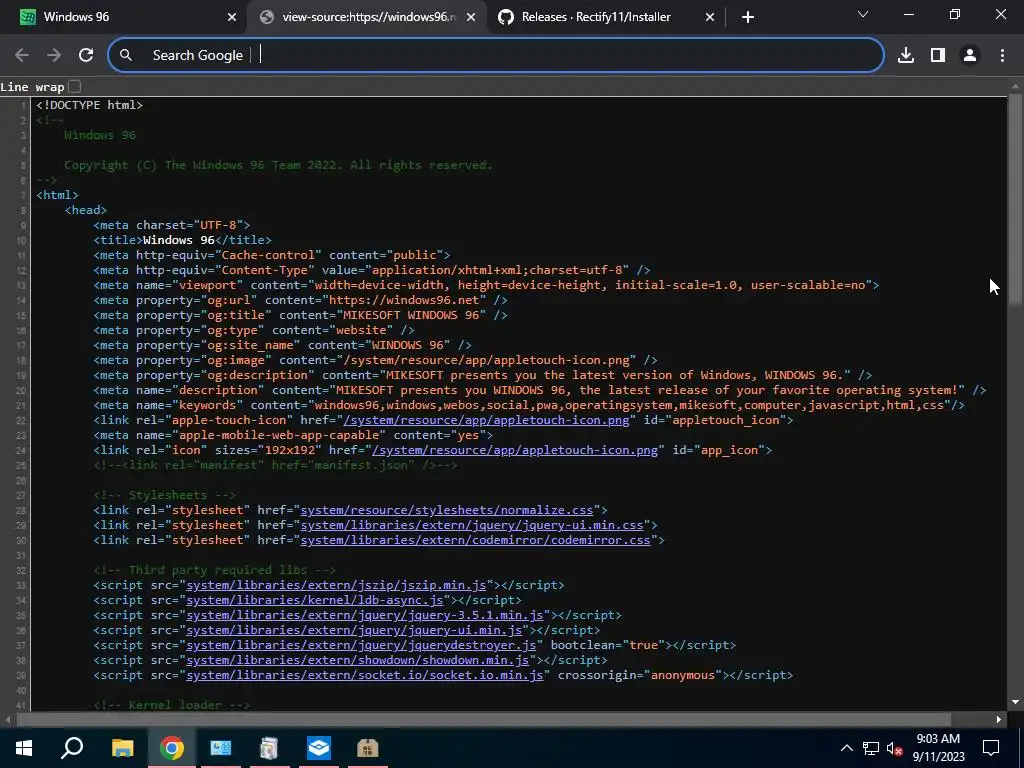Click the horizontal scroll left arrow

(7, 720)
